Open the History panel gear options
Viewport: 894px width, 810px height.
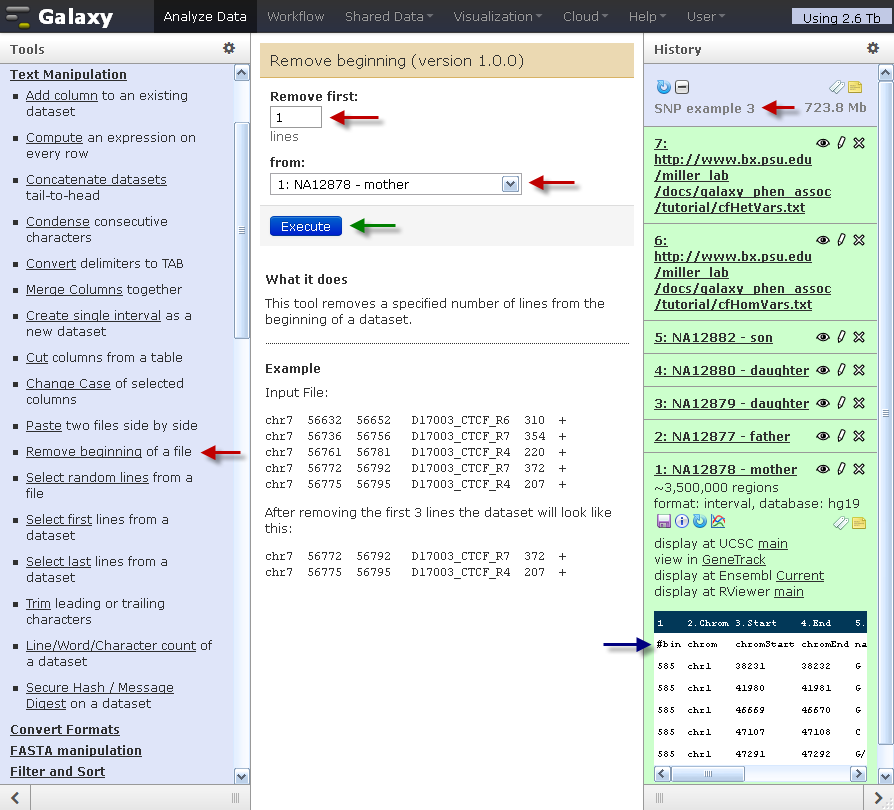pos(872,48)
